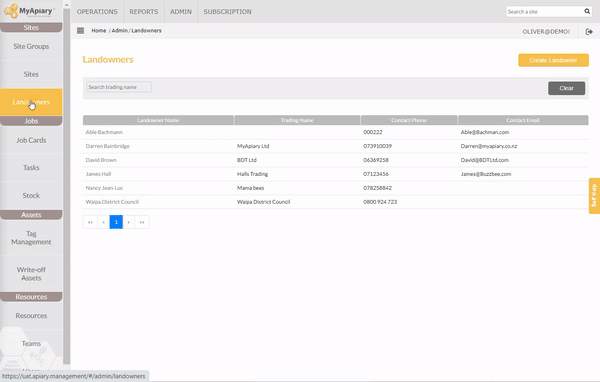Open the ADMIN menu

pos(181,12)
